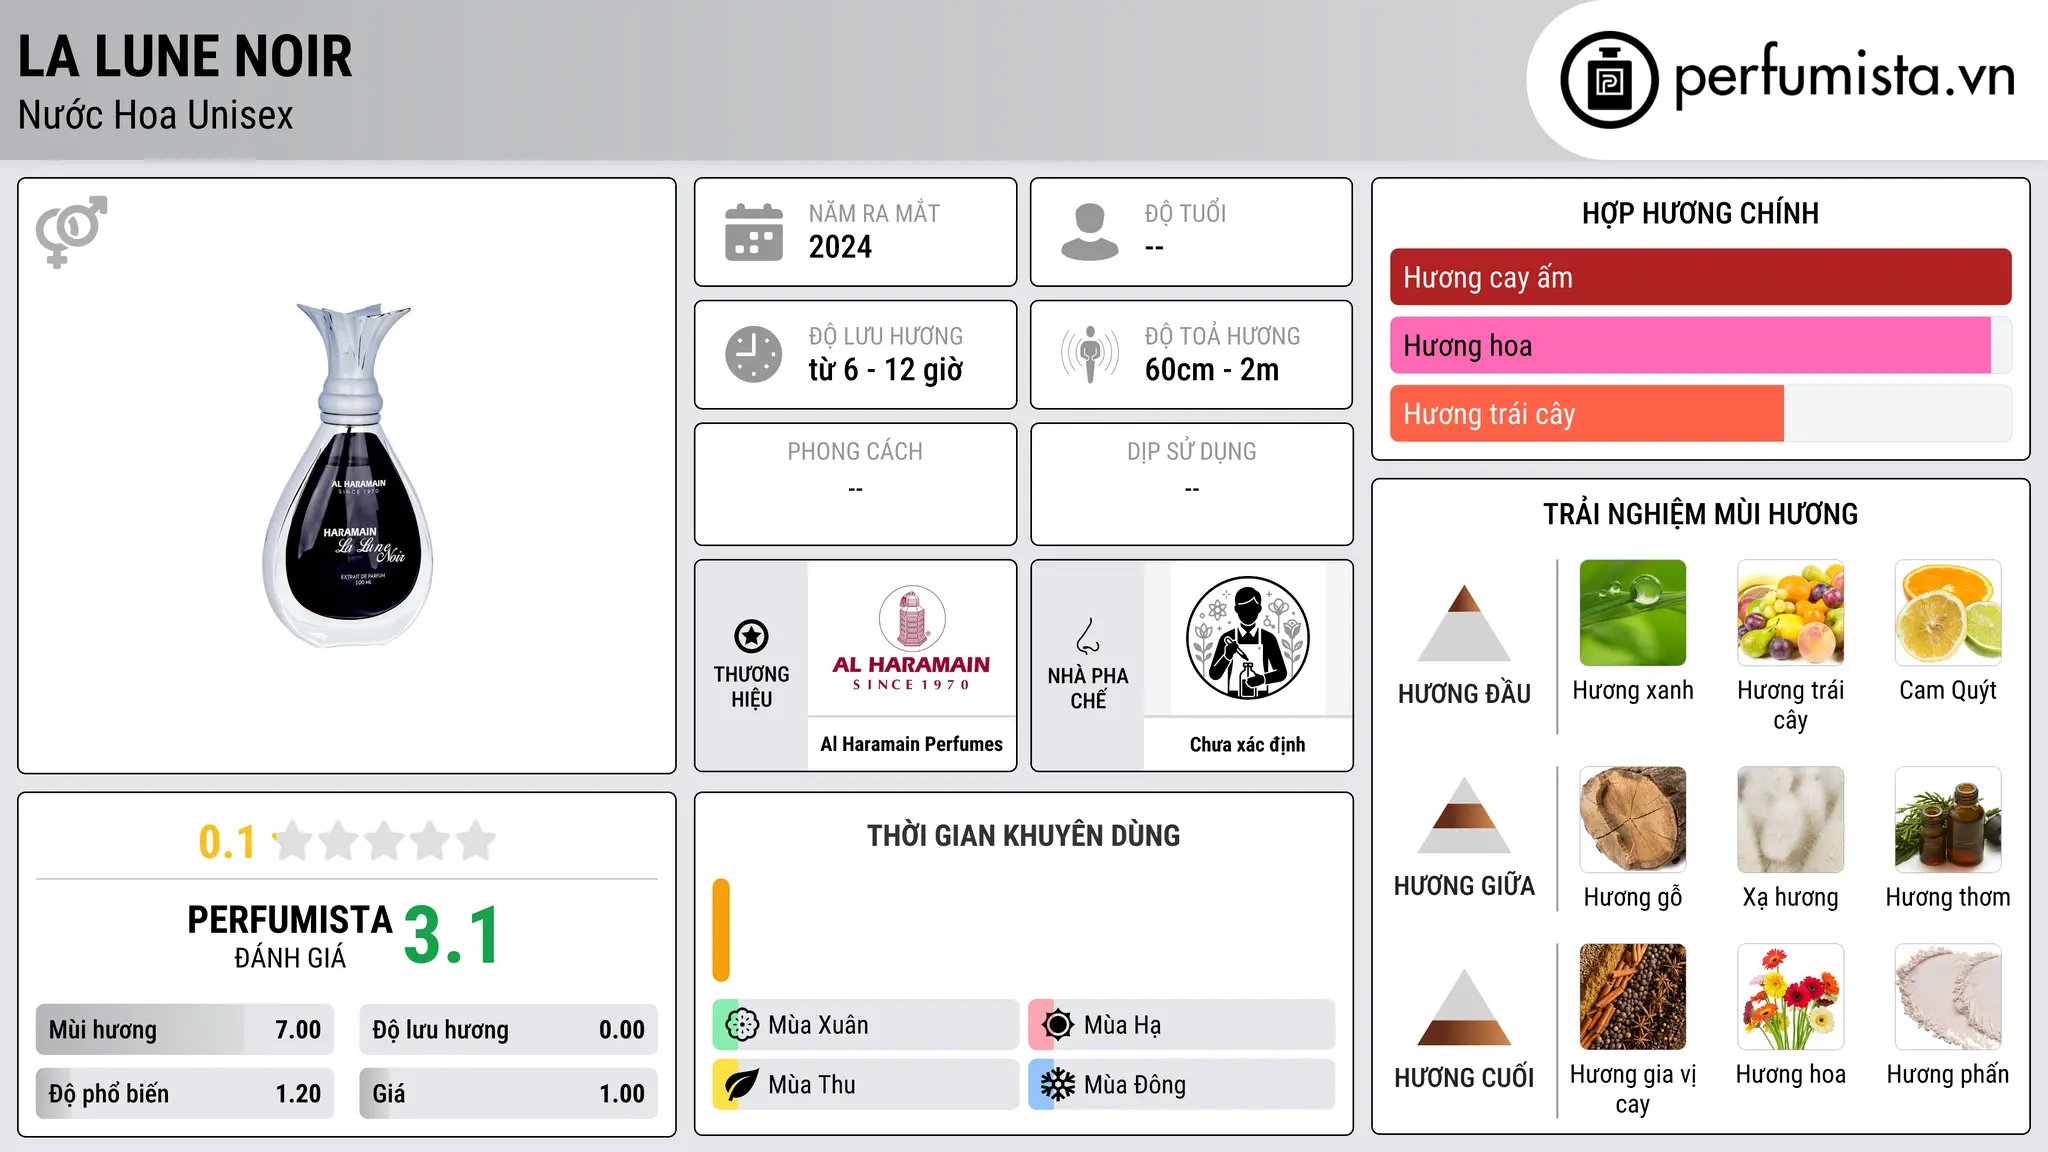
Task: Click the flower icon for Mùa Xuân
Action: click(x=742, y=1025)
